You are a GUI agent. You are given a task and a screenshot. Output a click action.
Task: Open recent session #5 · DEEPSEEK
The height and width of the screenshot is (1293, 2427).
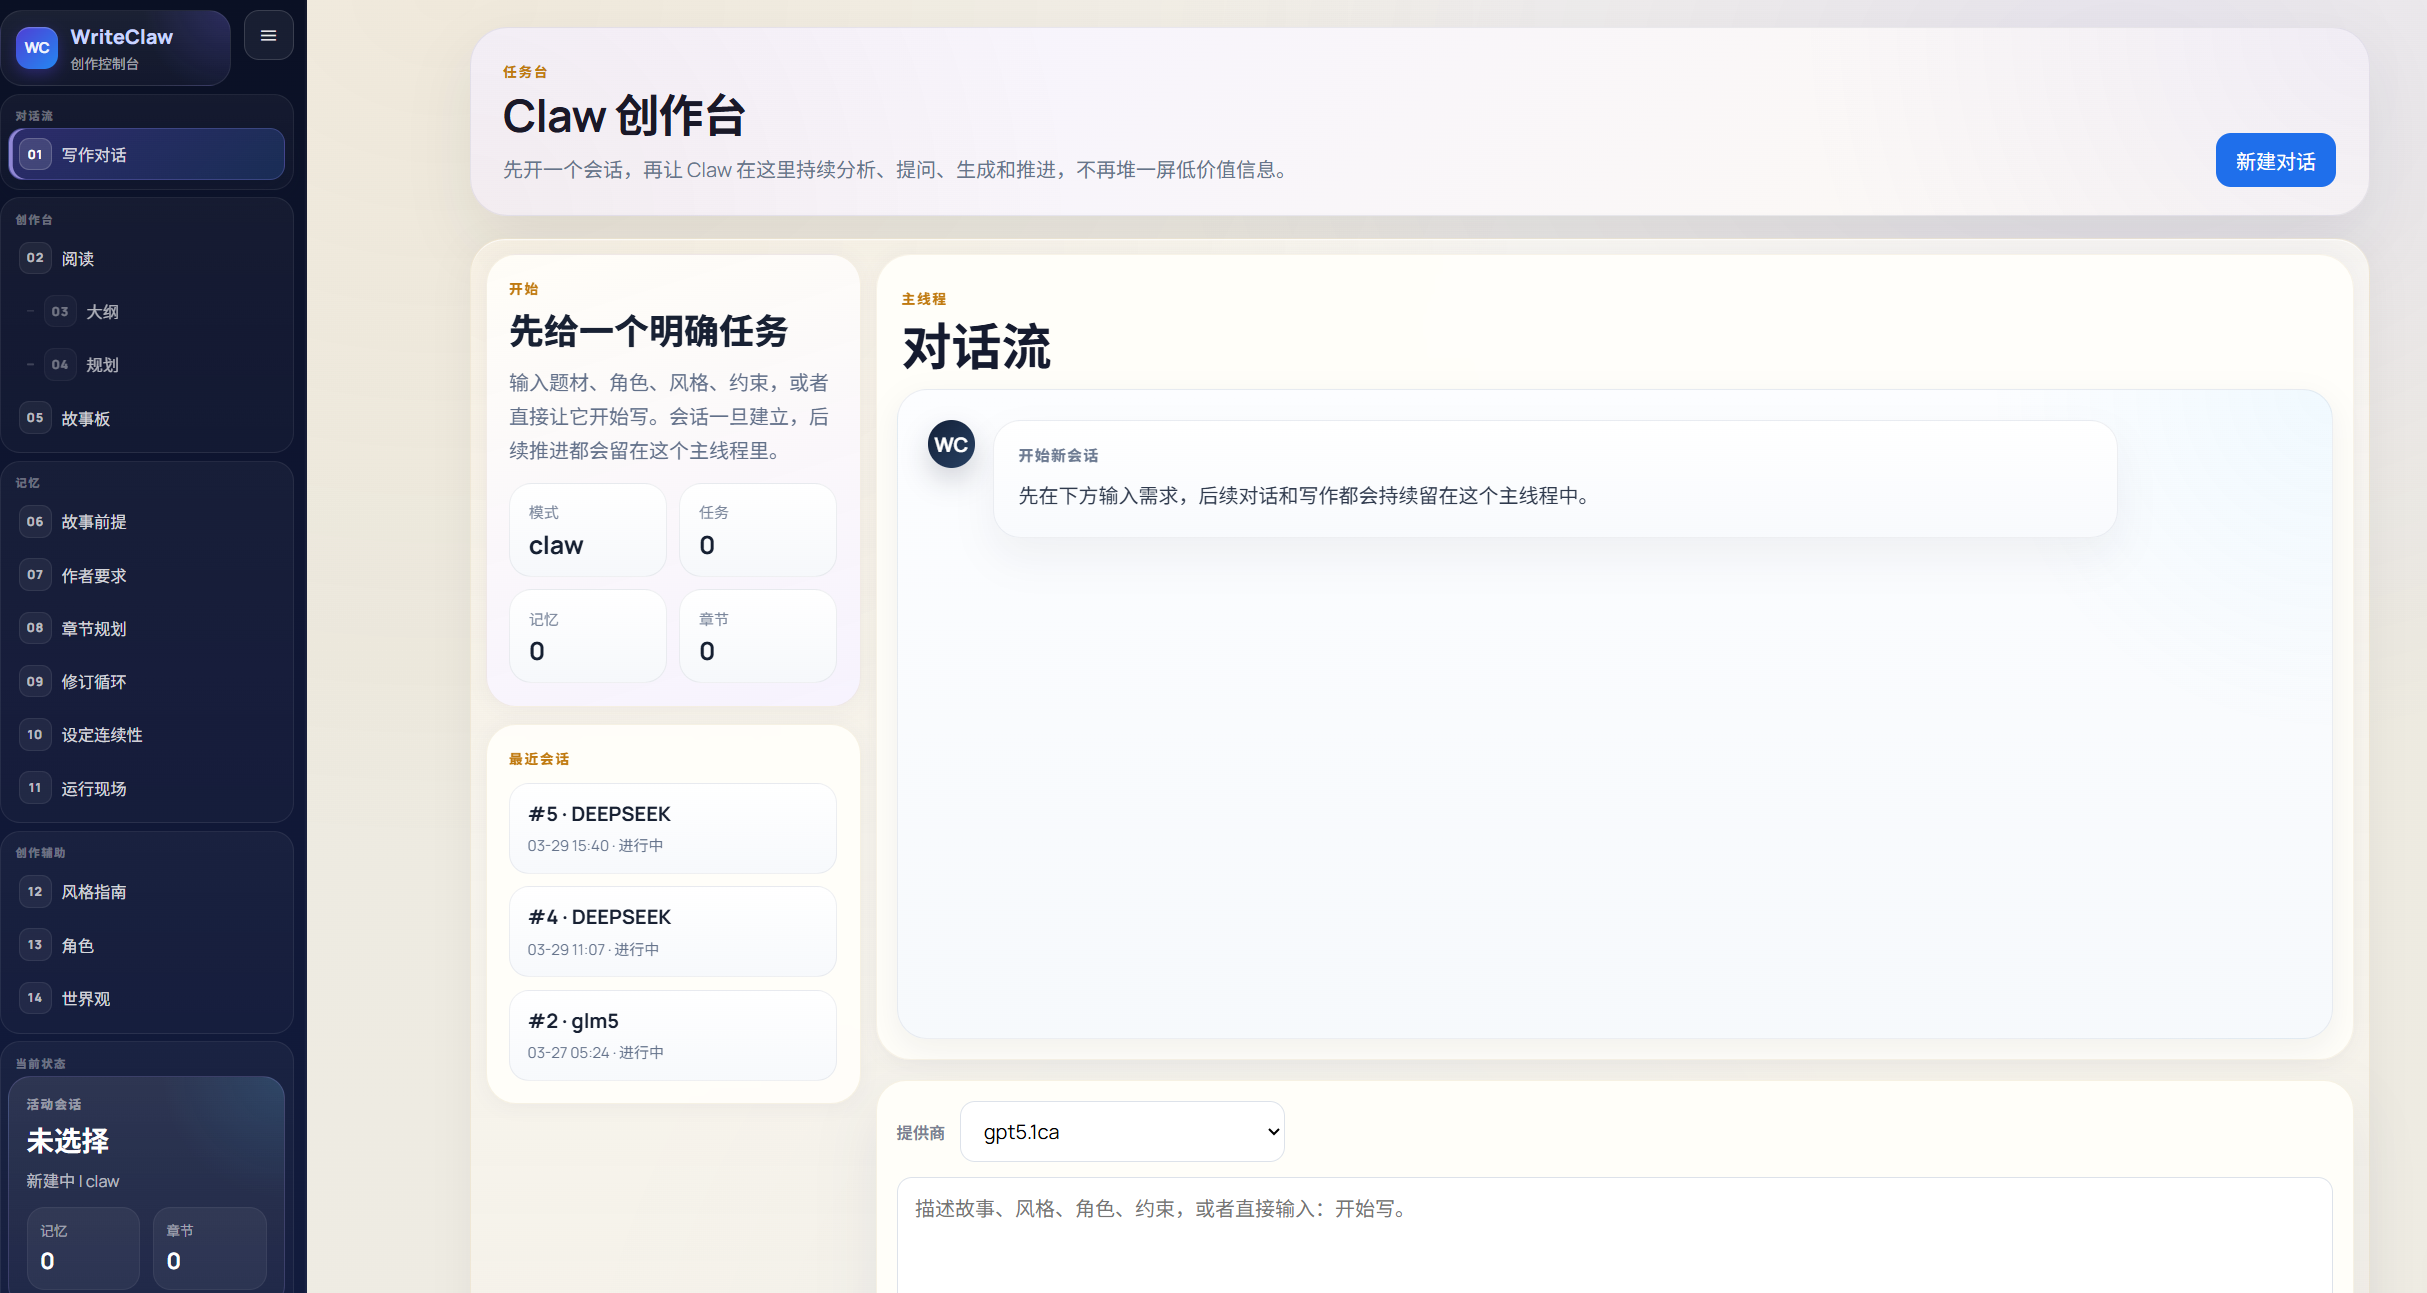(672, 828)
